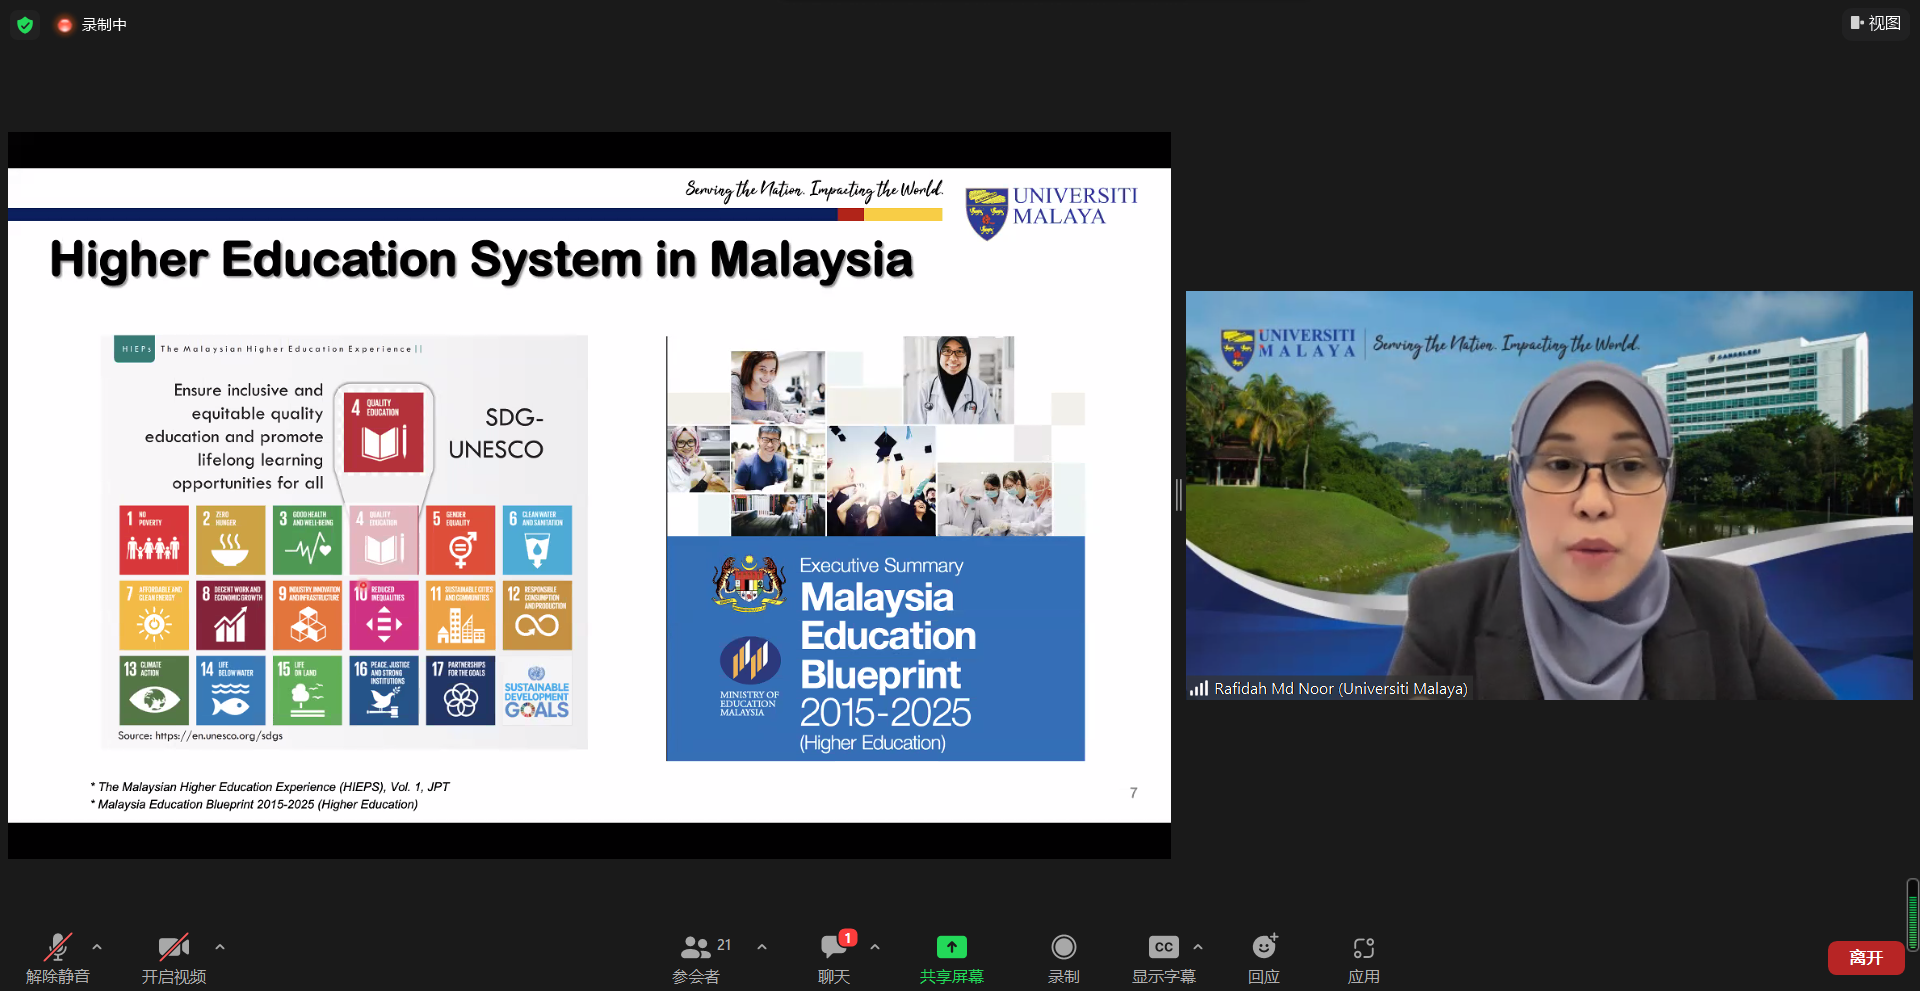This screenshot has height=991, width=1920.
Task: Expand participants options arrow
Action: pos(762,946)
